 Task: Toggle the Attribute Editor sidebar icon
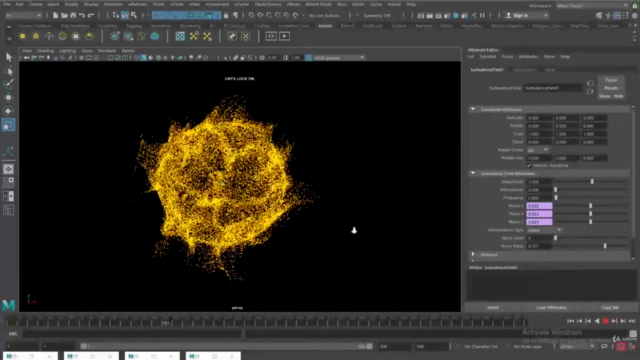pyautogui.click(x=617, y=16)
